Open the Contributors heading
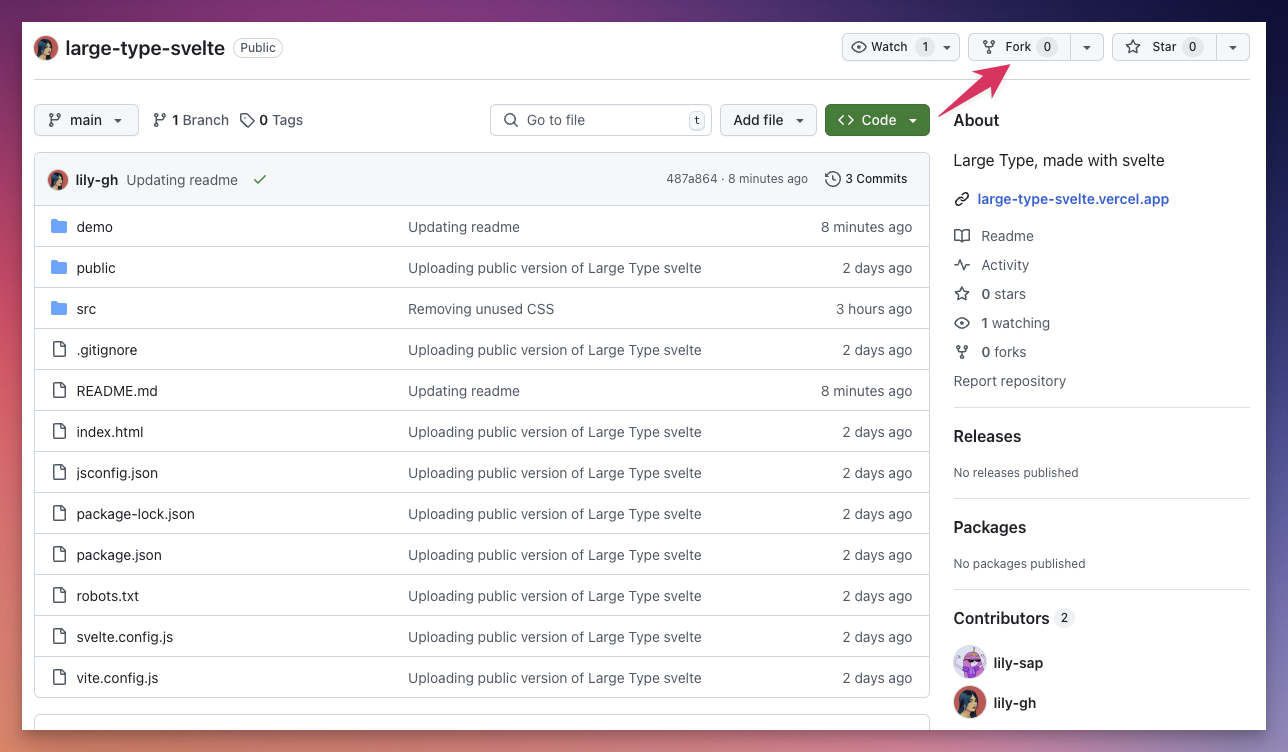The width and height of the screenshot is (1288, 752). [x=1001, y=618]
